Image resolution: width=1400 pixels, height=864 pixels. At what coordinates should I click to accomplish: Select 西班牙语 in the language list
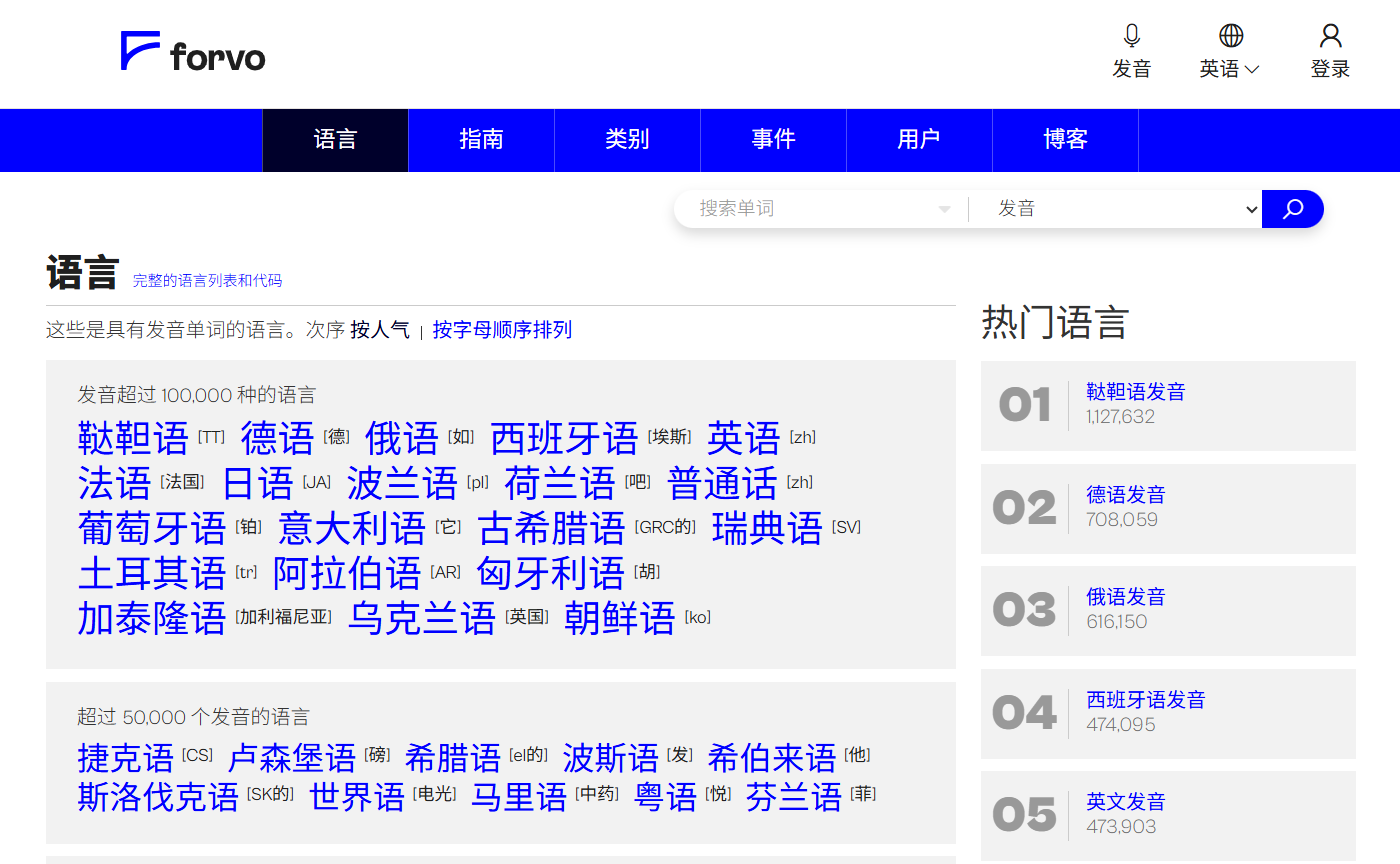click(564, 438)
